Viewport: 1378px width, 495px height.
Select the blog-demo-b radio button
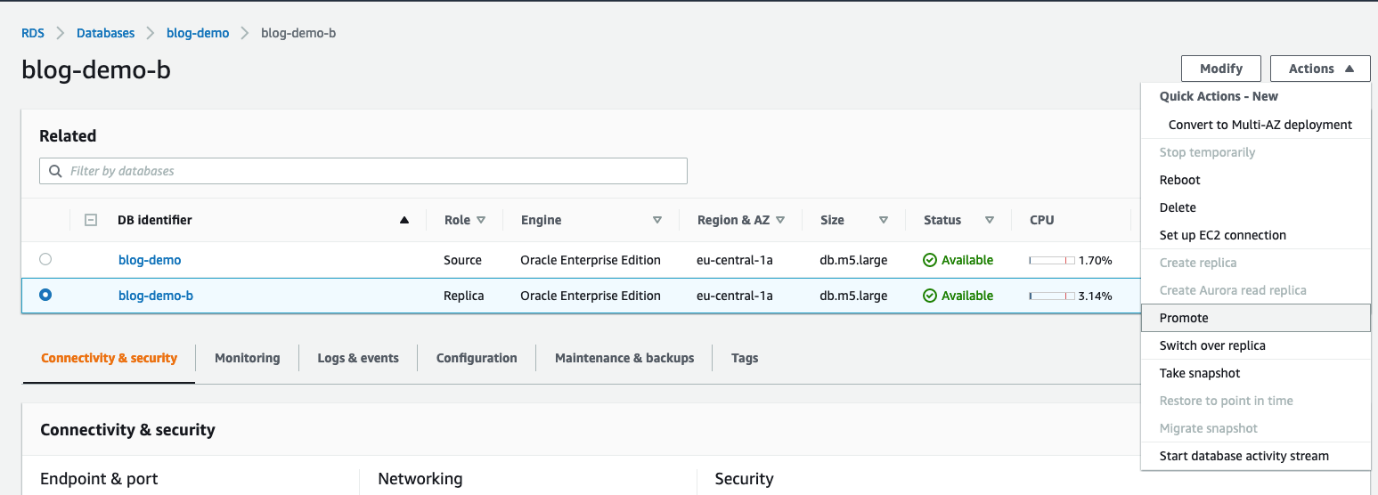45,295
